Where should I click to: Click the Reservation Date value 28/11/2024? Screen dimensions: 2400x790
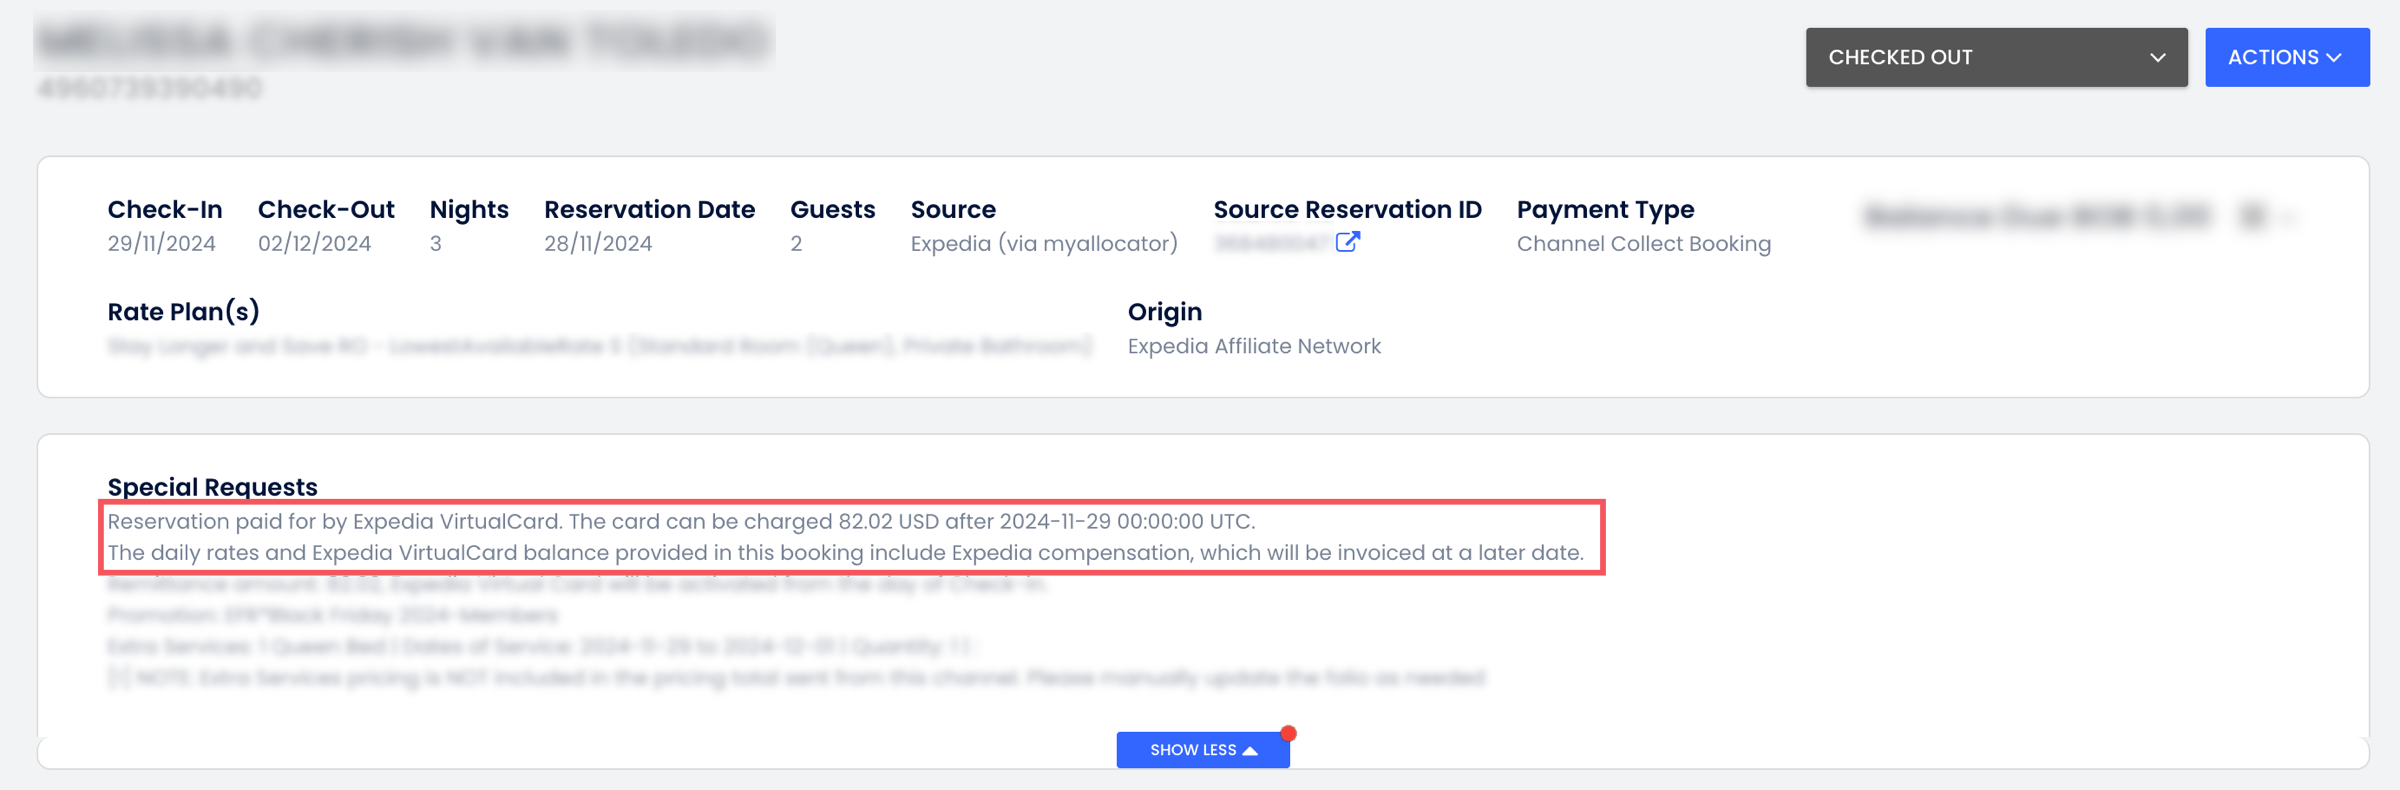598,244
